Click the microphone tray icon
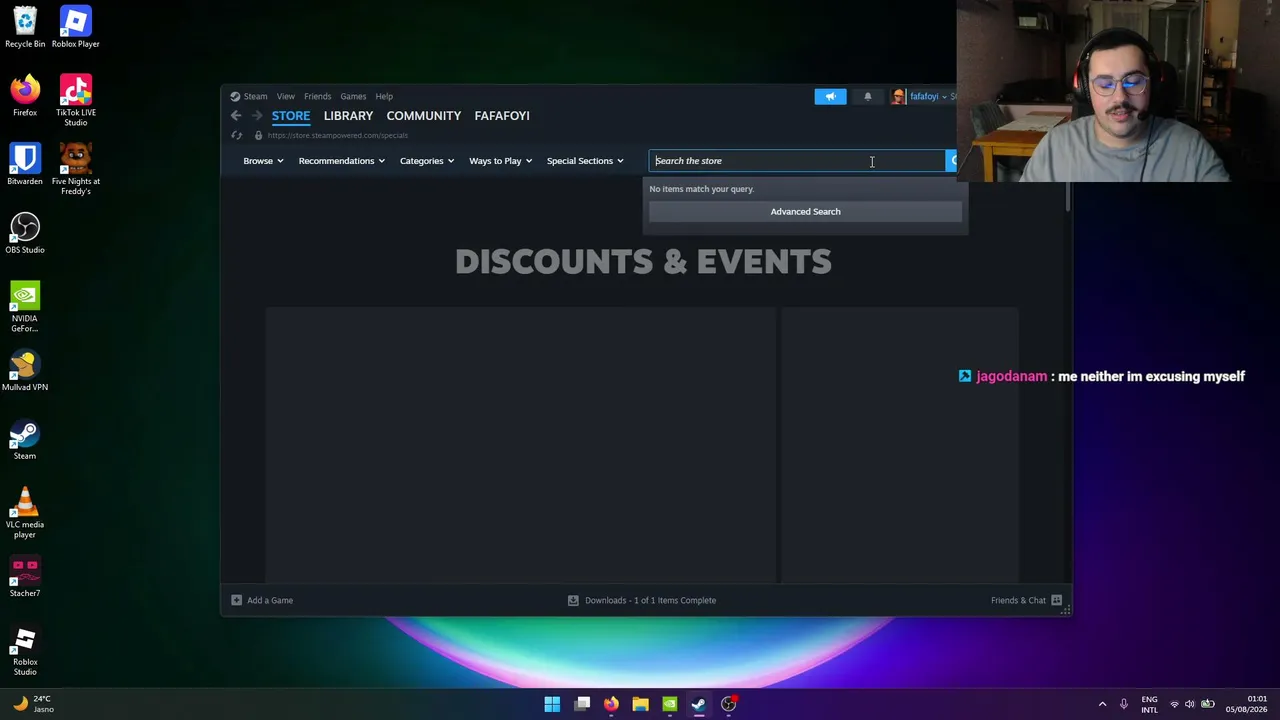Image resolution: width=1280 pixels, height=720 pixels. pos(1123,704)
